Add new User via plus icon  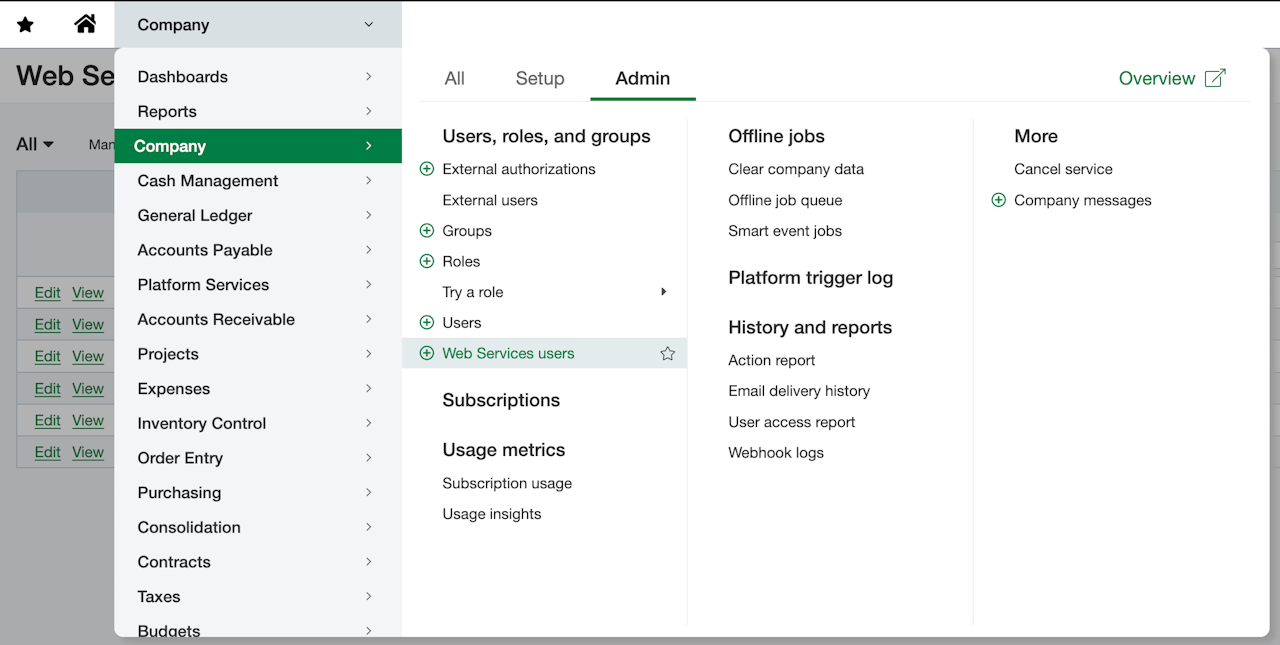pos(427,322)
